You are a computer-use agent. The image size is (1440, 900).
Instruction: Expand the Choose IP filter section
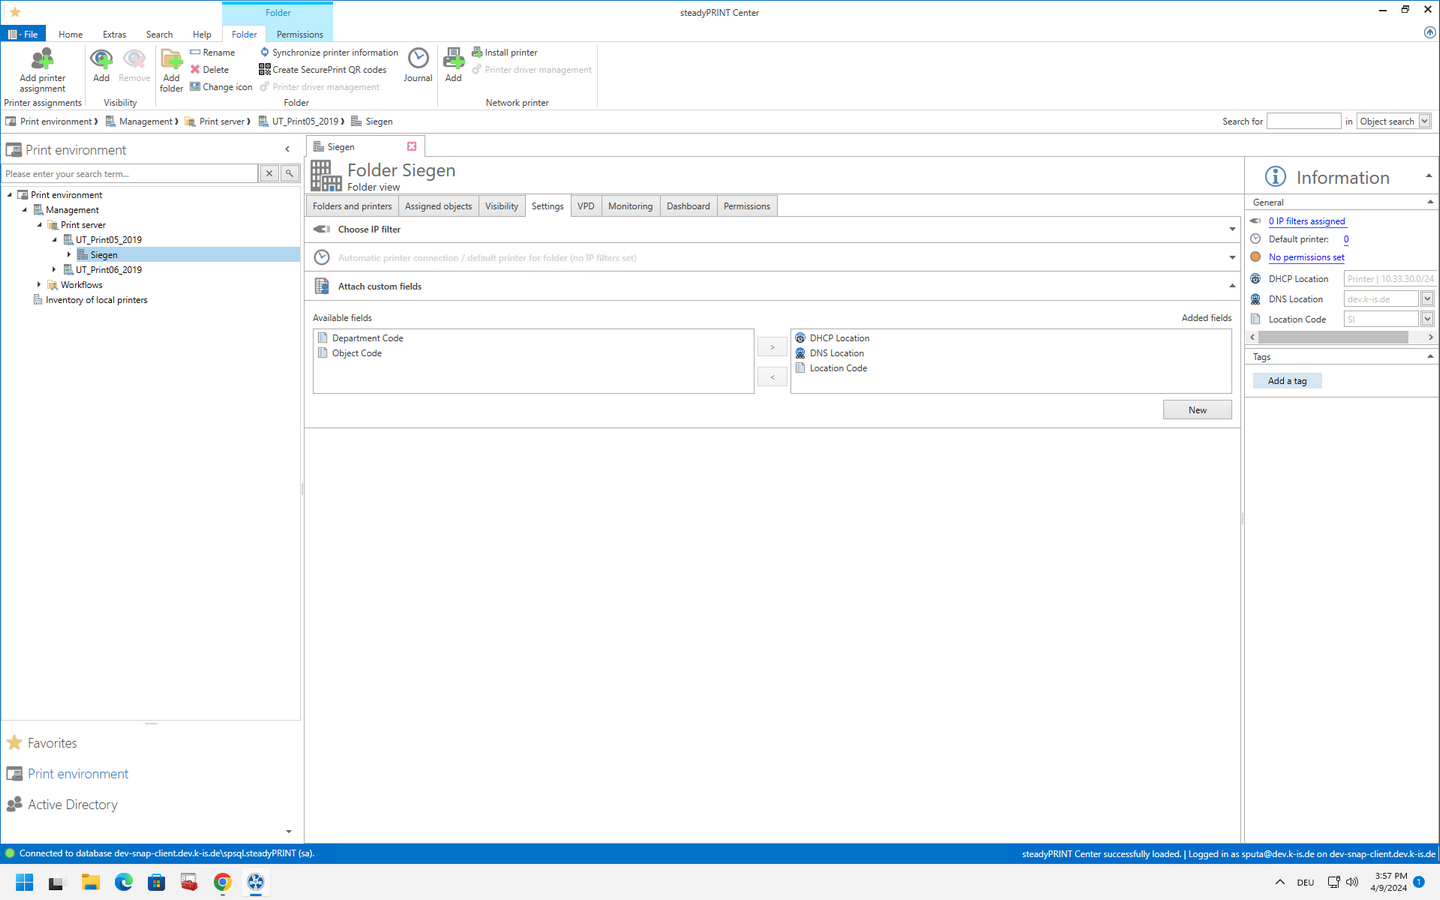1232,229
